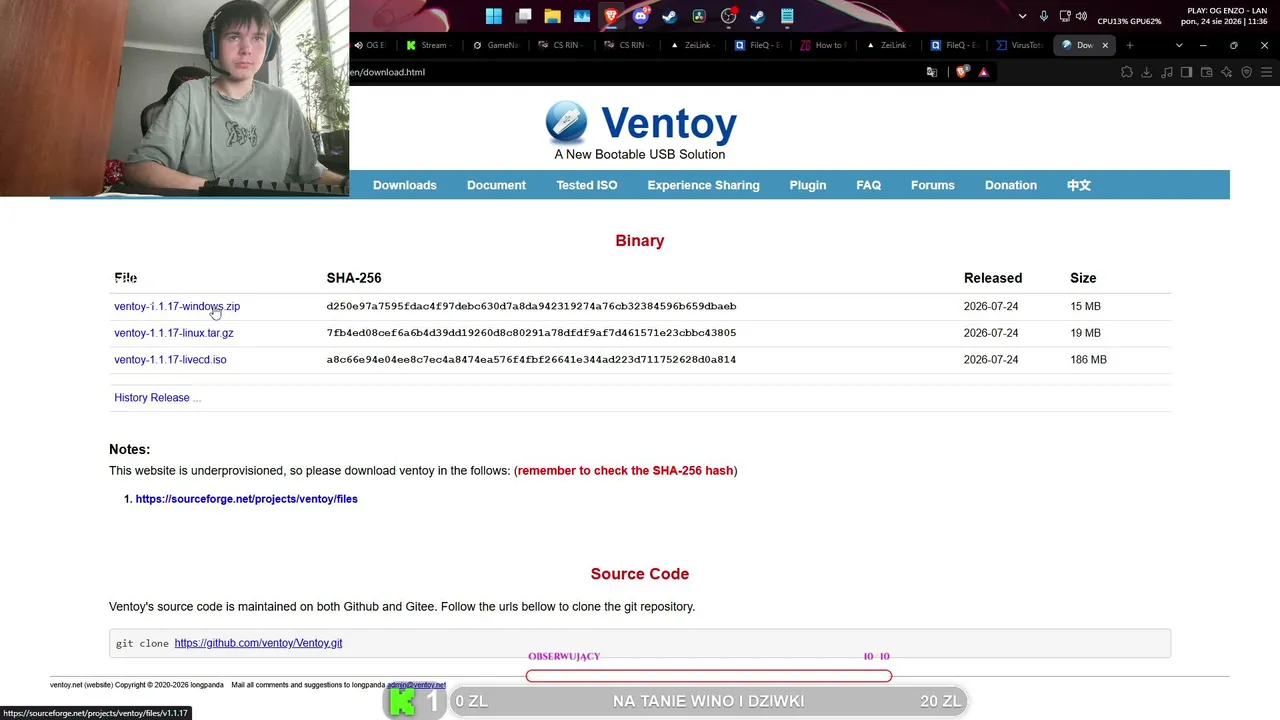Download ventoy-1.1.17-linux.tar.gz
Viewport: 1280px width, 720px height.
coord(174,333)
